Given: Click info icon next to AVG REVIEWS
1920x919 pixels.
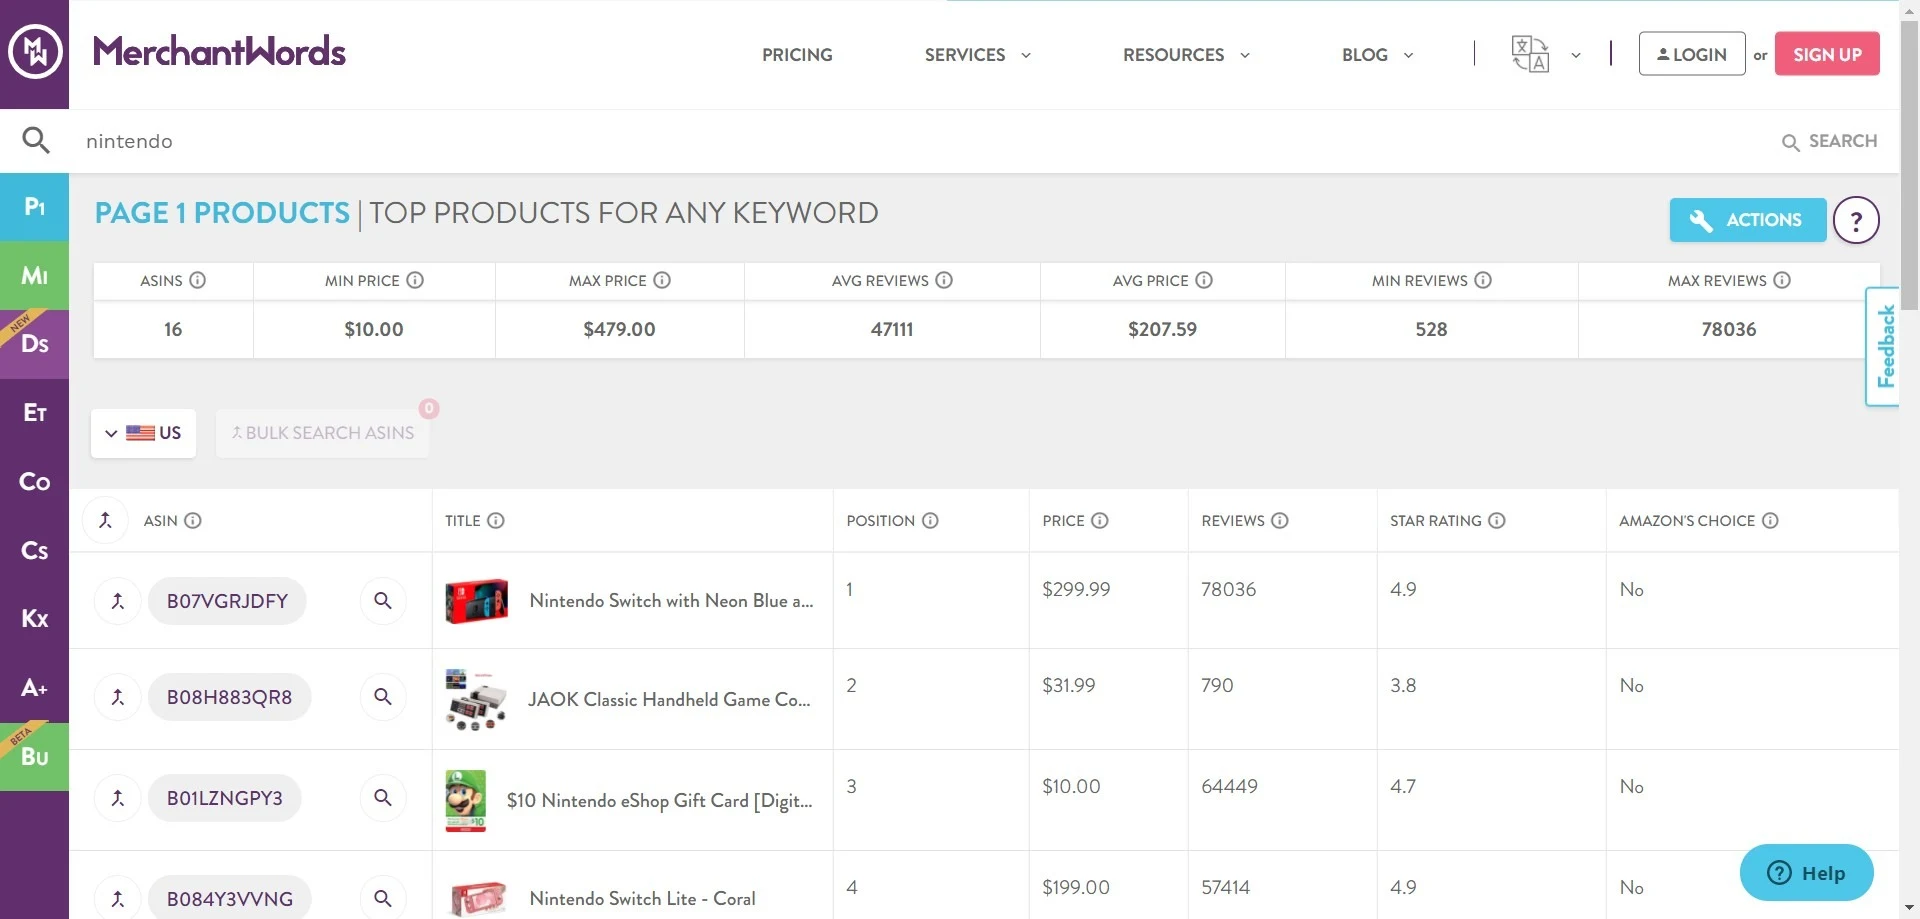Looking at the screenshot, I should (x=944, y=280).
